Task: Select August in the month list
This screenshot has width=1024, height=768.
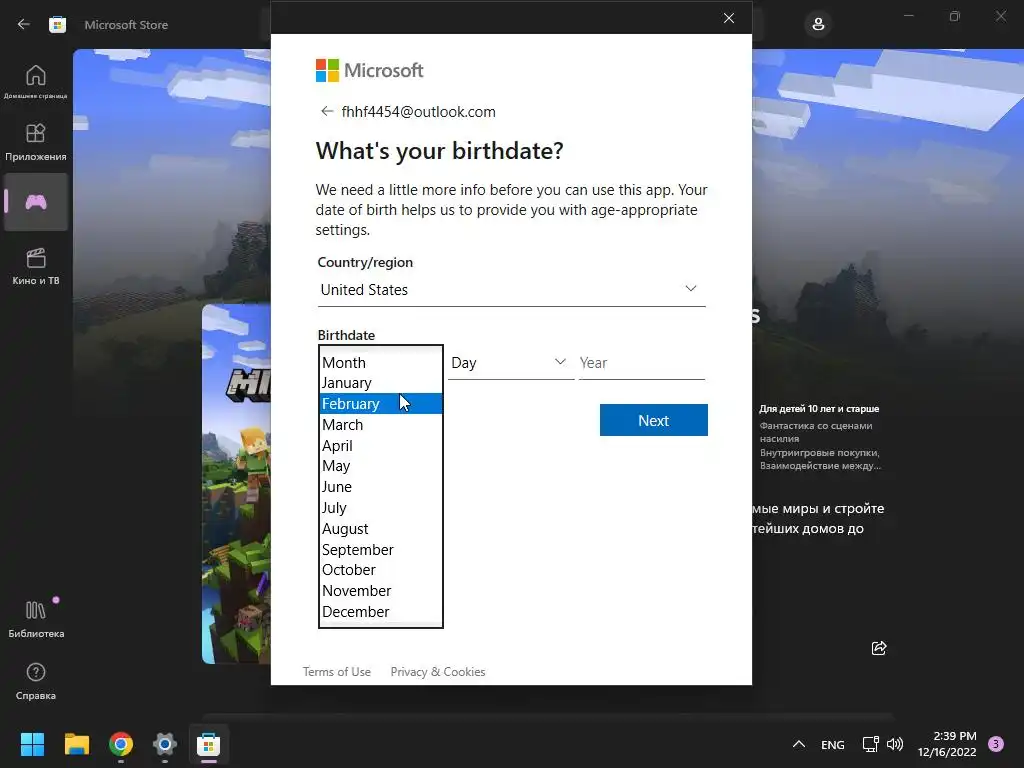Action: point(381,528)
